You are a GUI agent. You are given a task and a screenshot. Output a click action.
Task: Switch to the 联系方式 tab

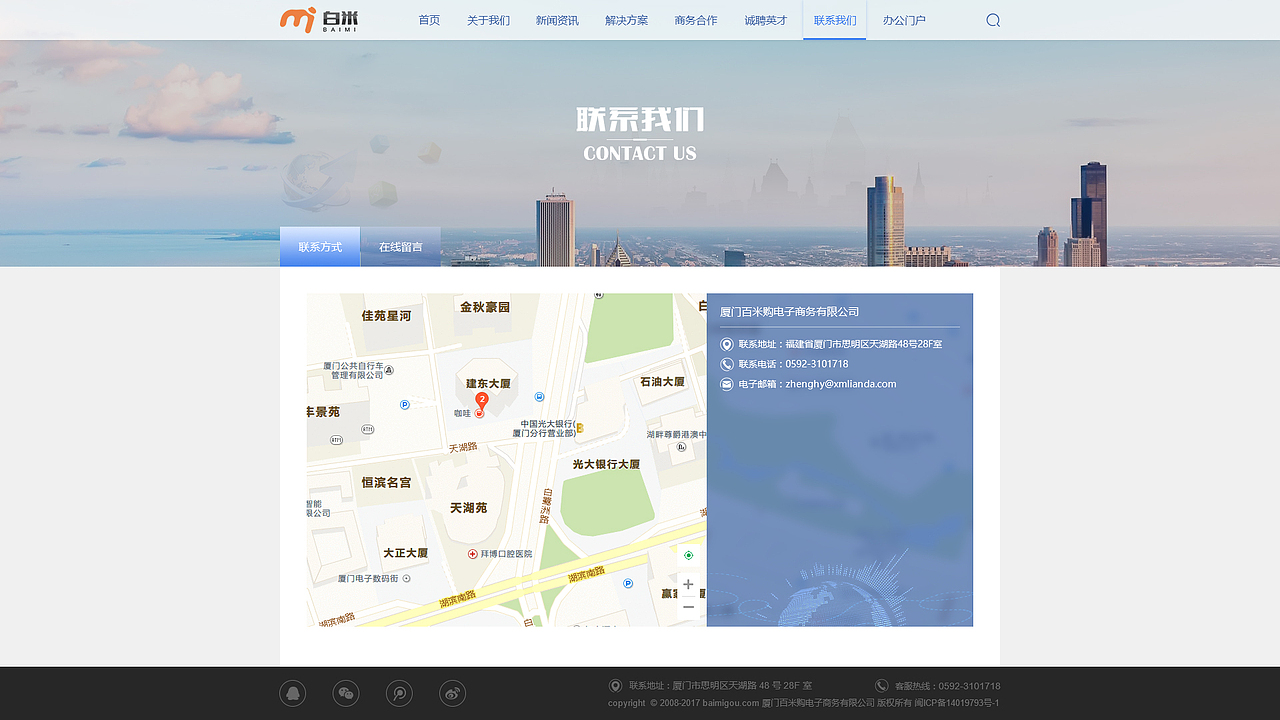(320, 247)
